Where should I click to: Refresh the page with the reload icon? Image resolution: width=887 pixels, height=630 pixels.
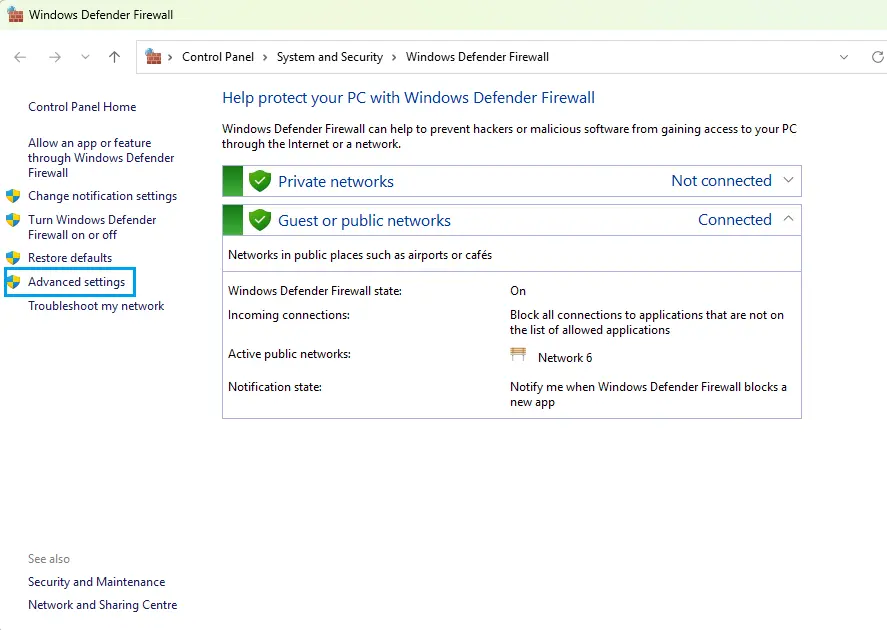(x=877, y=57)
